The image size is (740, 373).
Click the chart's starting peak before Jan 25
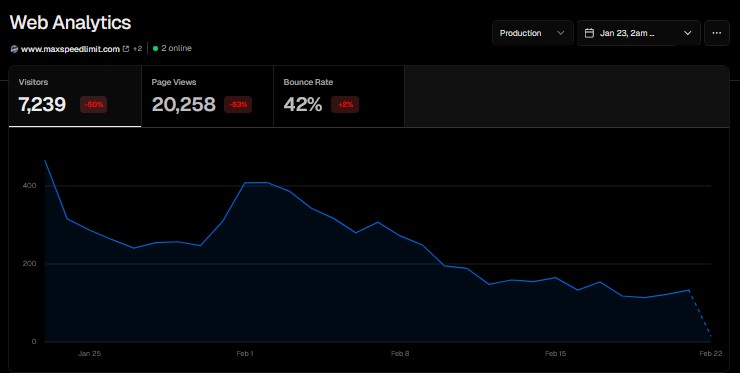(x=45, y=161)
